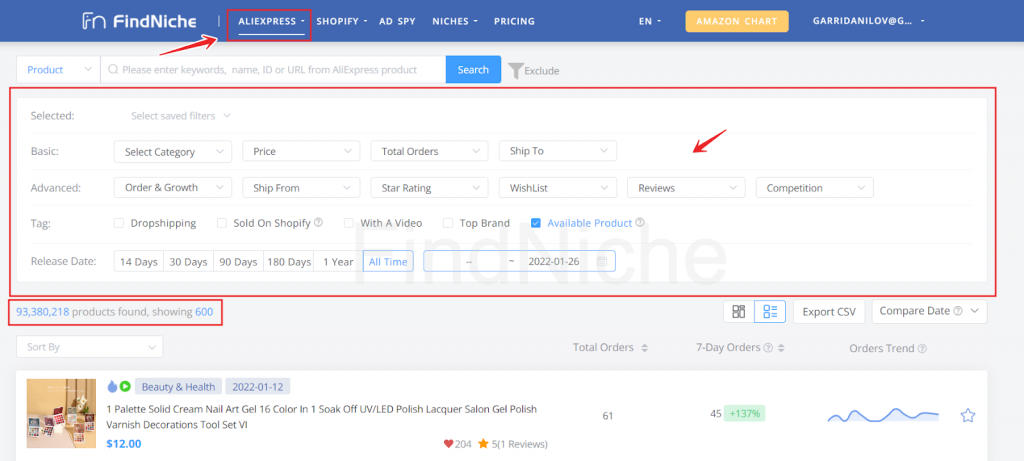Open the AliExpress navigation menu
This screenshot has width=1024, height=461.
pyautogui.click(x=271, y=21)
